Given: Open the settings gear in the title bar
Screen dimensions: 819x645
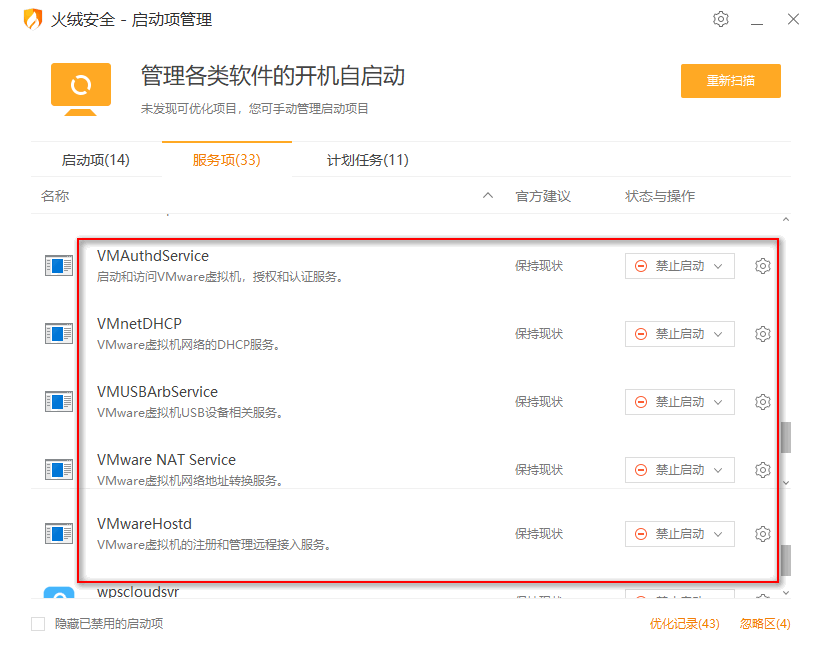Looking at the screenshot, I should pyautogui.click(x=720, y=19).
